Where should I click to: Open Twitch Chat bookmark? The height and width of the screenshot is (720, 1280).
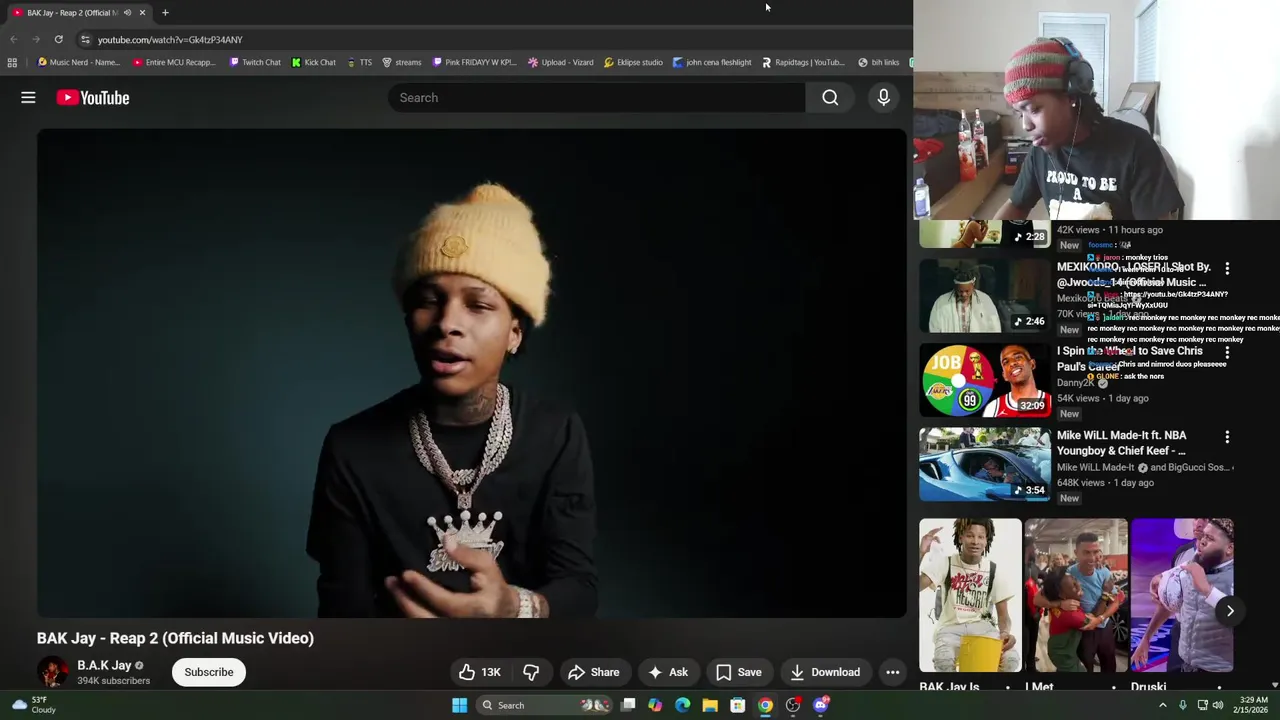click(x=255, y=62)
